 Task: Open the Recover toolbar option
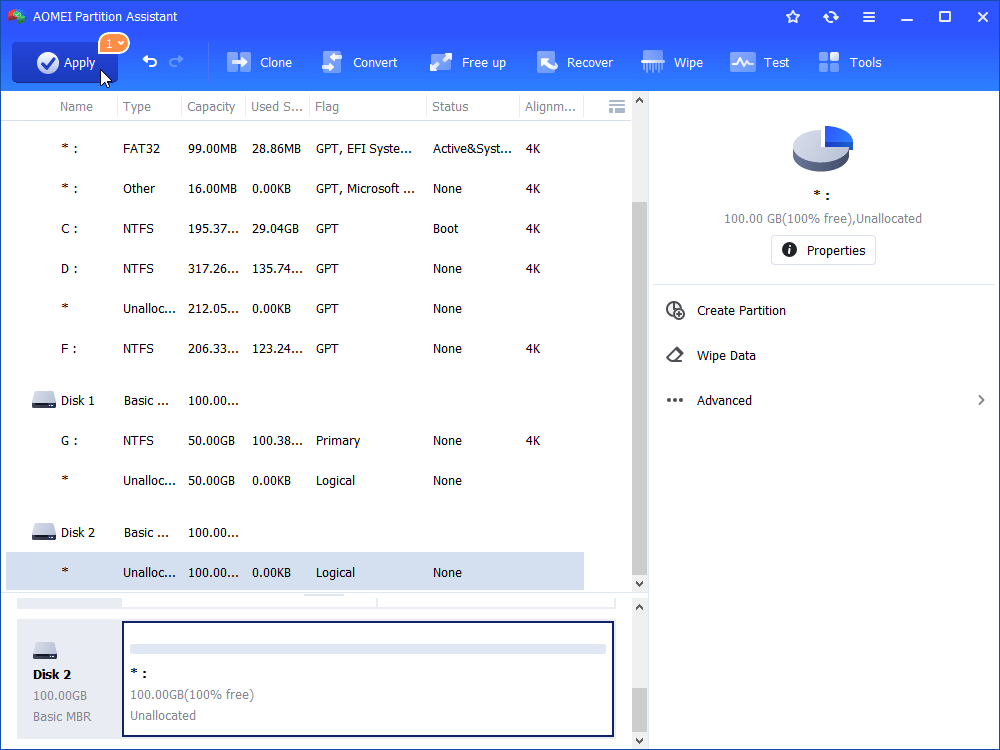(575, 62)
